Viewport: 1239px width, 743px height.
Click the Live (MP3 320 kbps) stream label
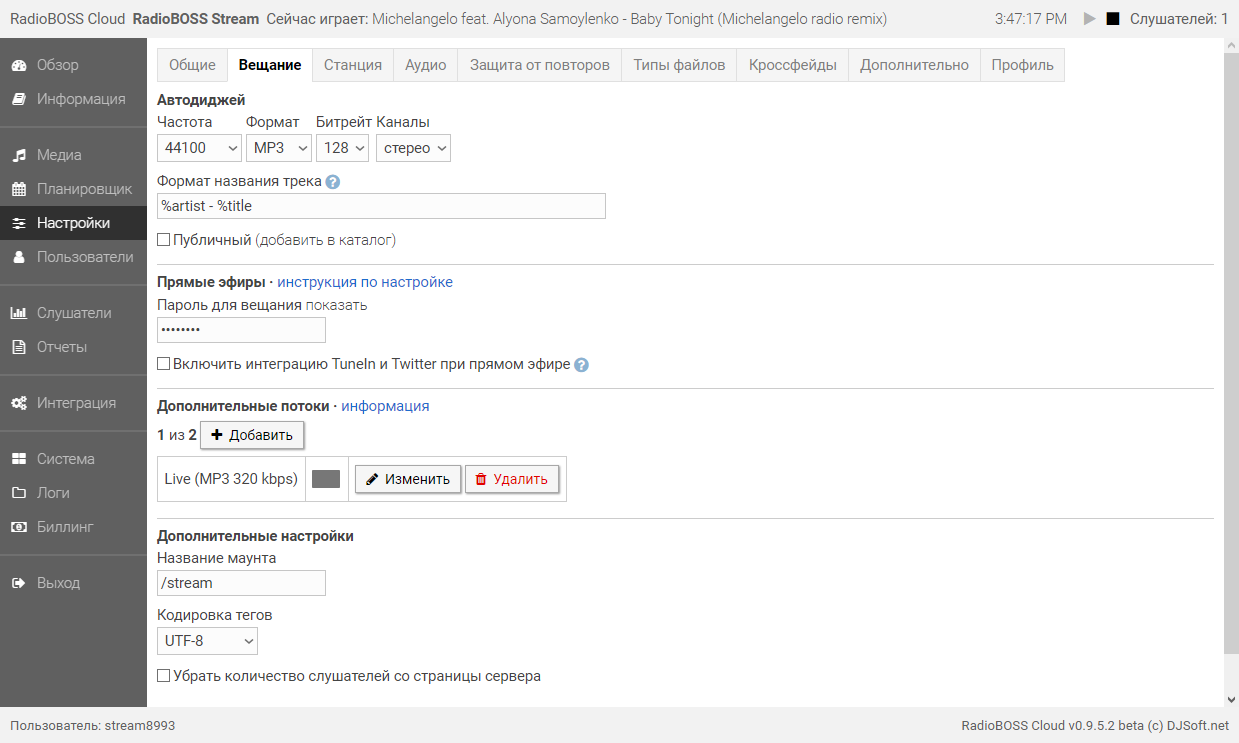click(x=231, y=479)
